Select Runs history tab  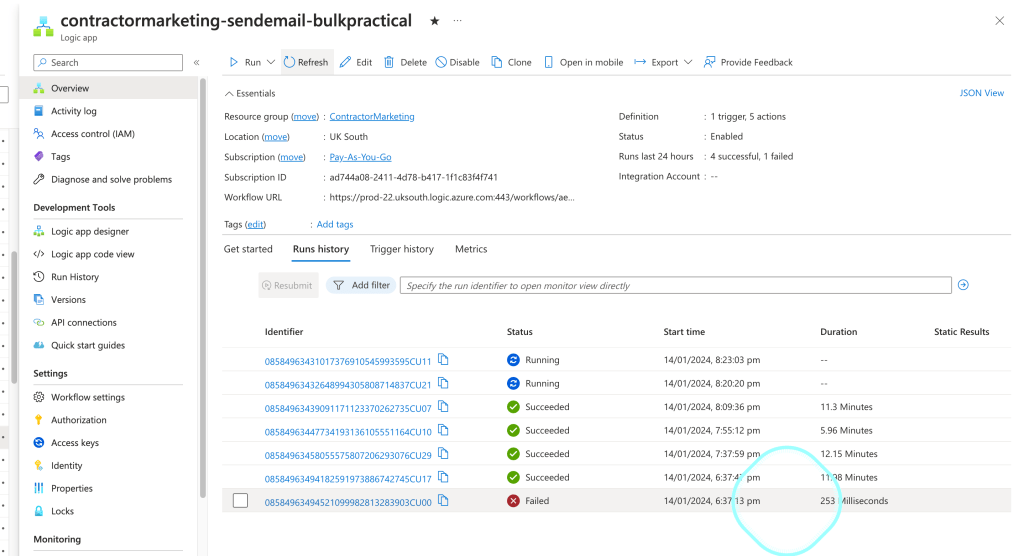click(321, 249)
